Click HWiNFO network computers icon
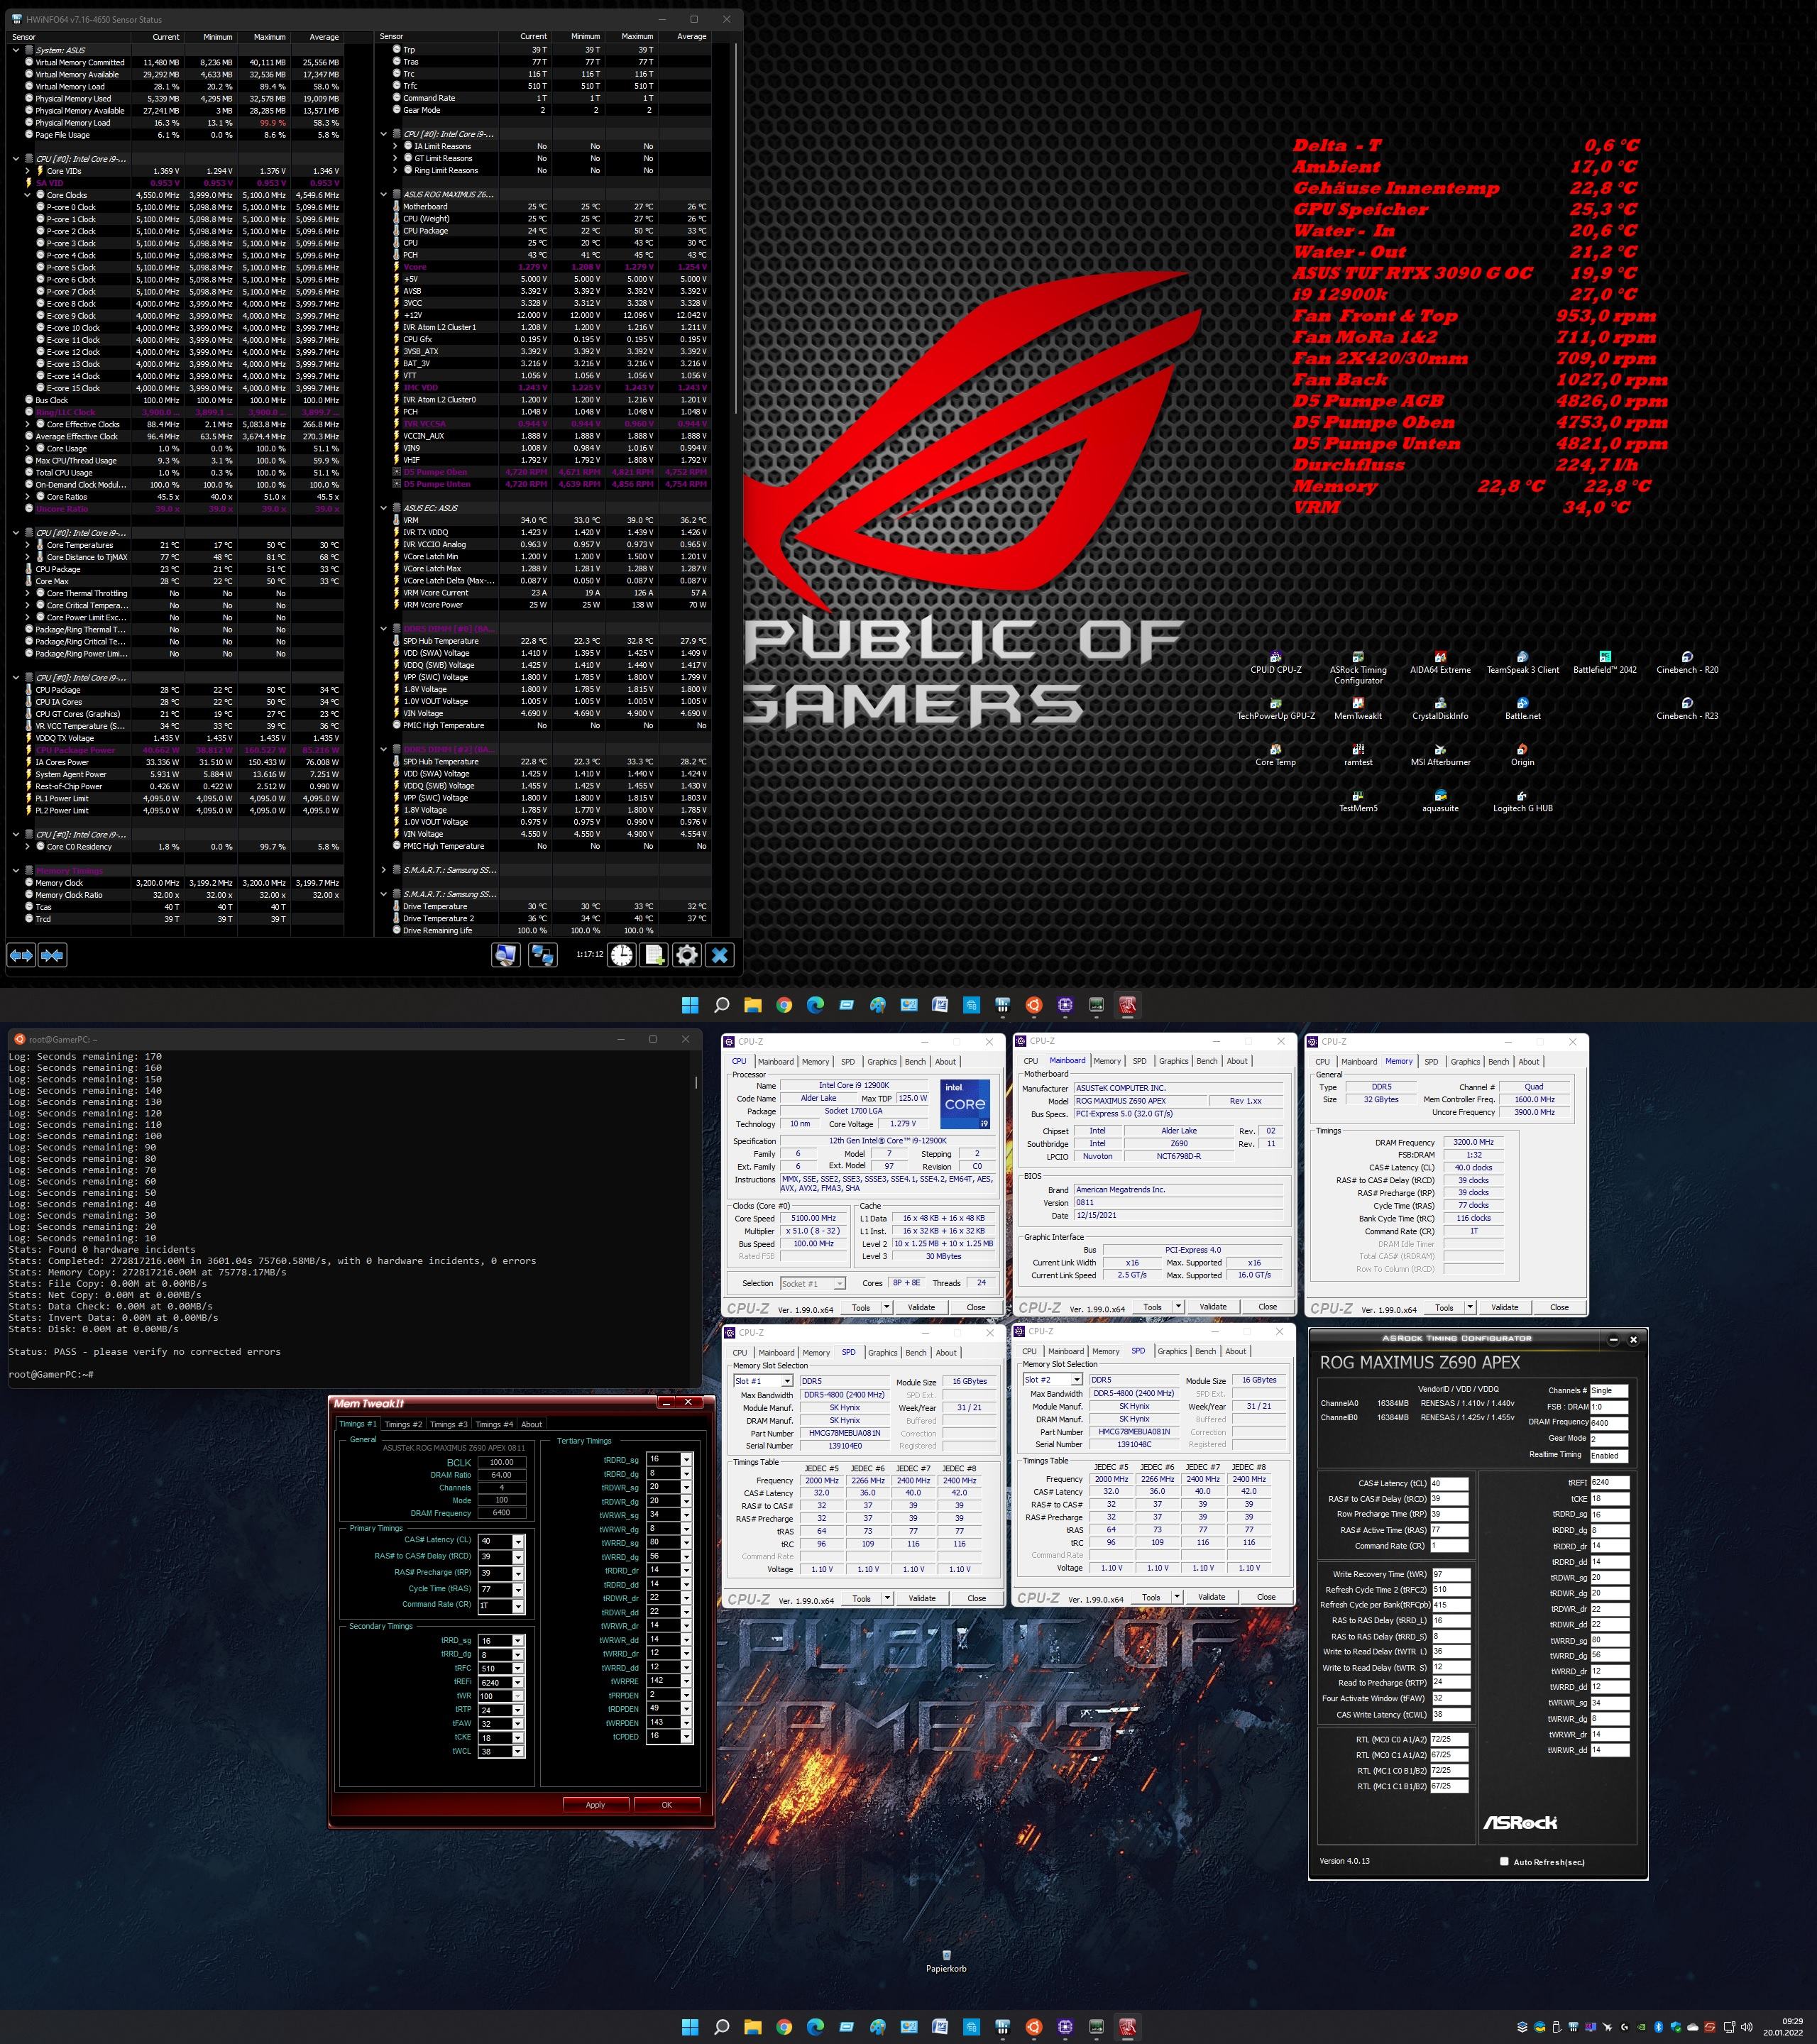 [542, 955]
